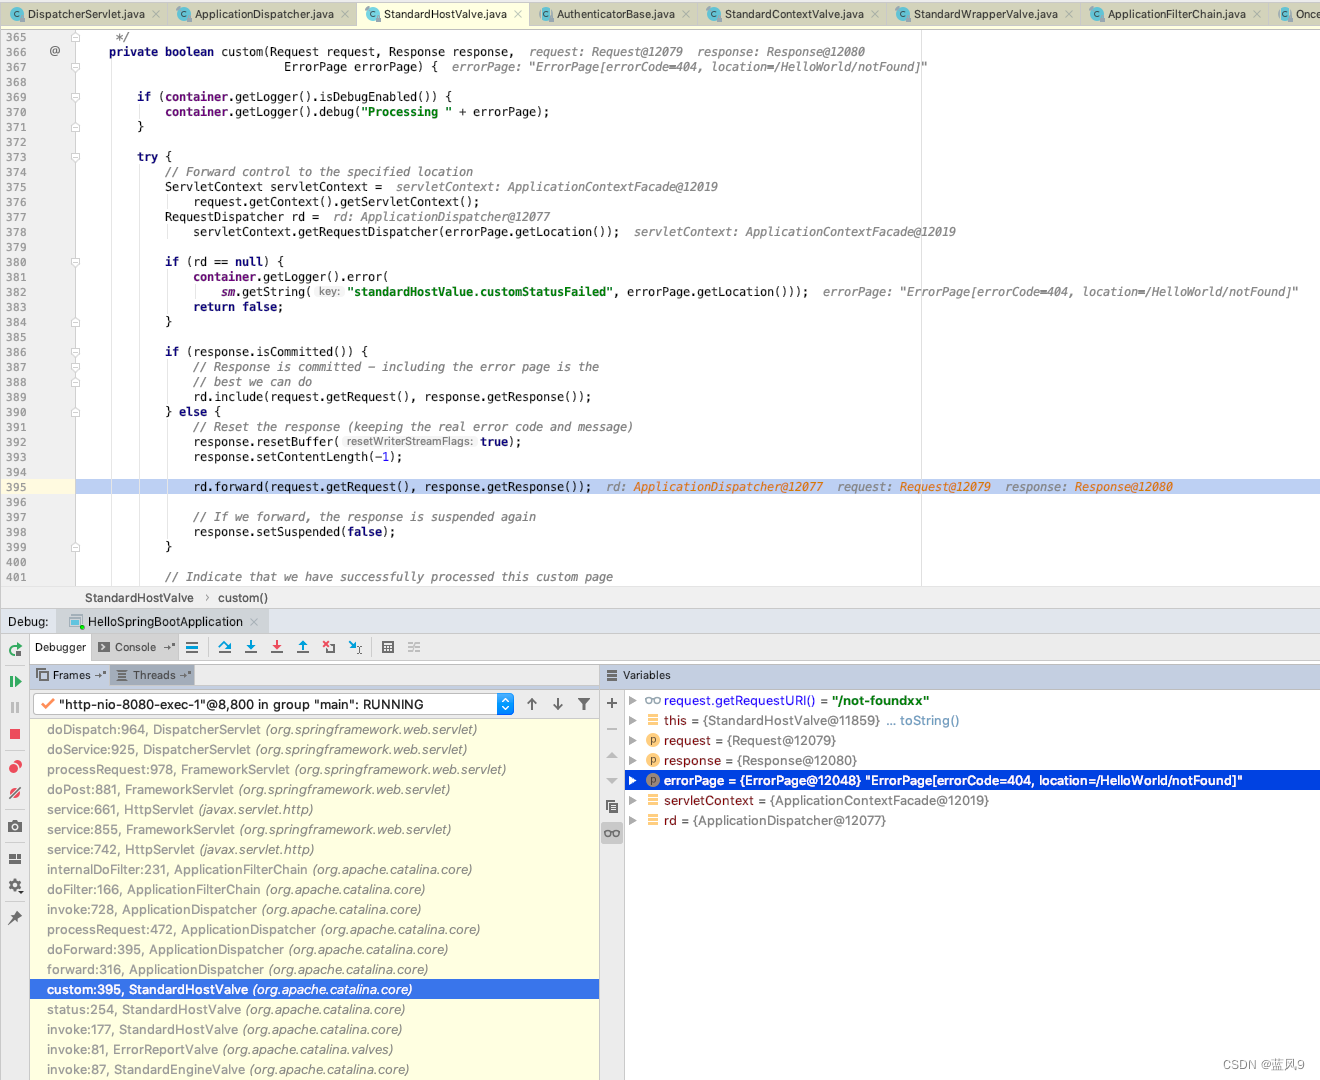
Task: Step Into the method
Action: (251, 647)
